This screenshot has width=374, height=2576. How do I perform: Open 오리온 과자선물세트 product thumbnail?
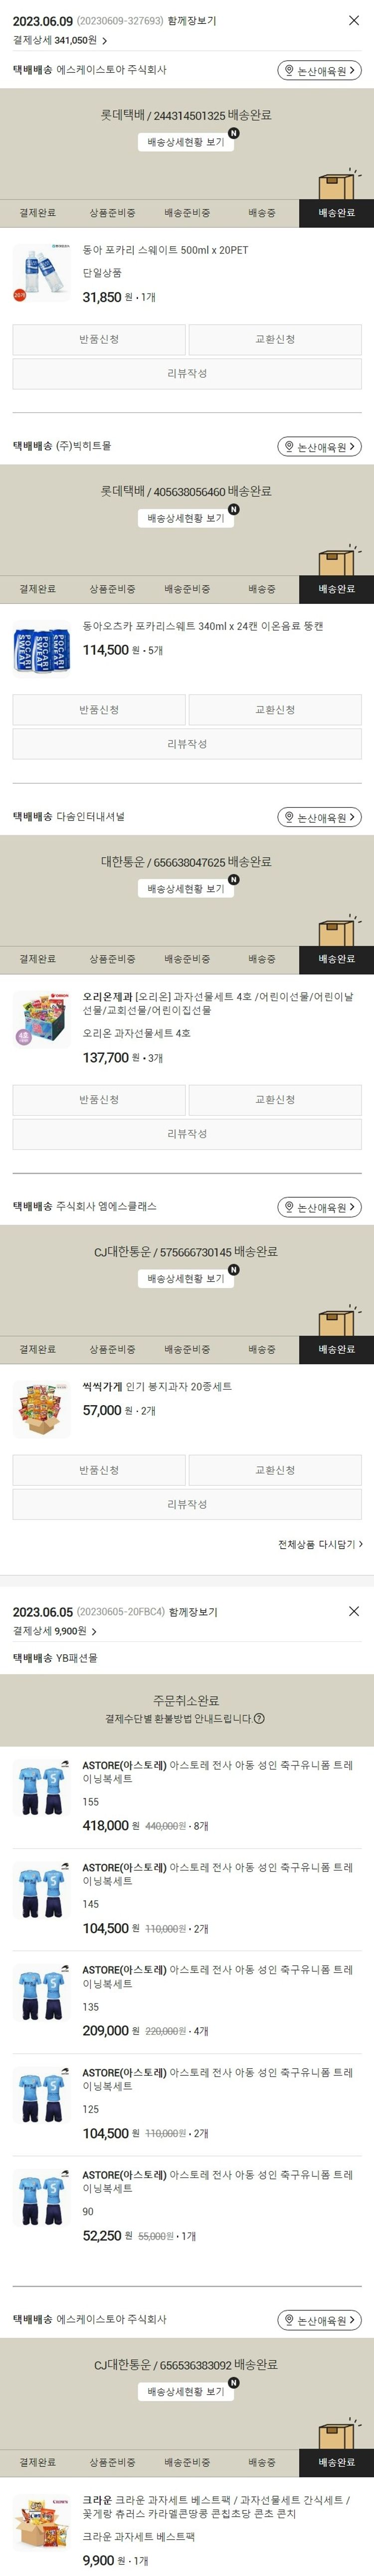pos(42,1018)
